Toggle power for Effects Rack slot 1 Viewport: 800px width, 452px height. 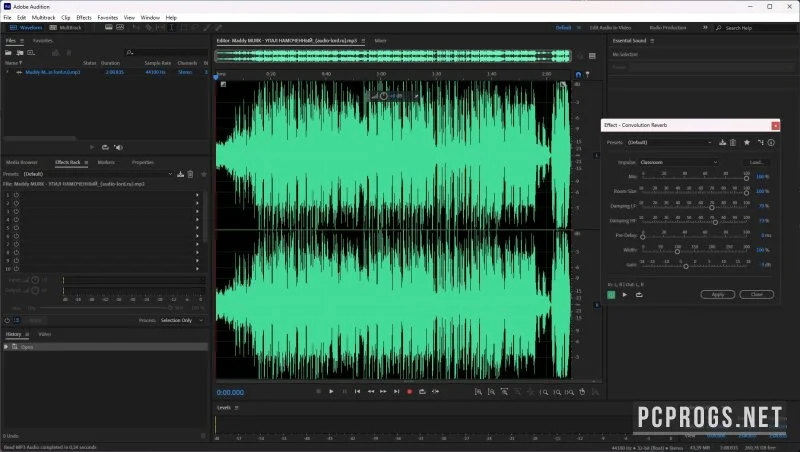point(16,195)
